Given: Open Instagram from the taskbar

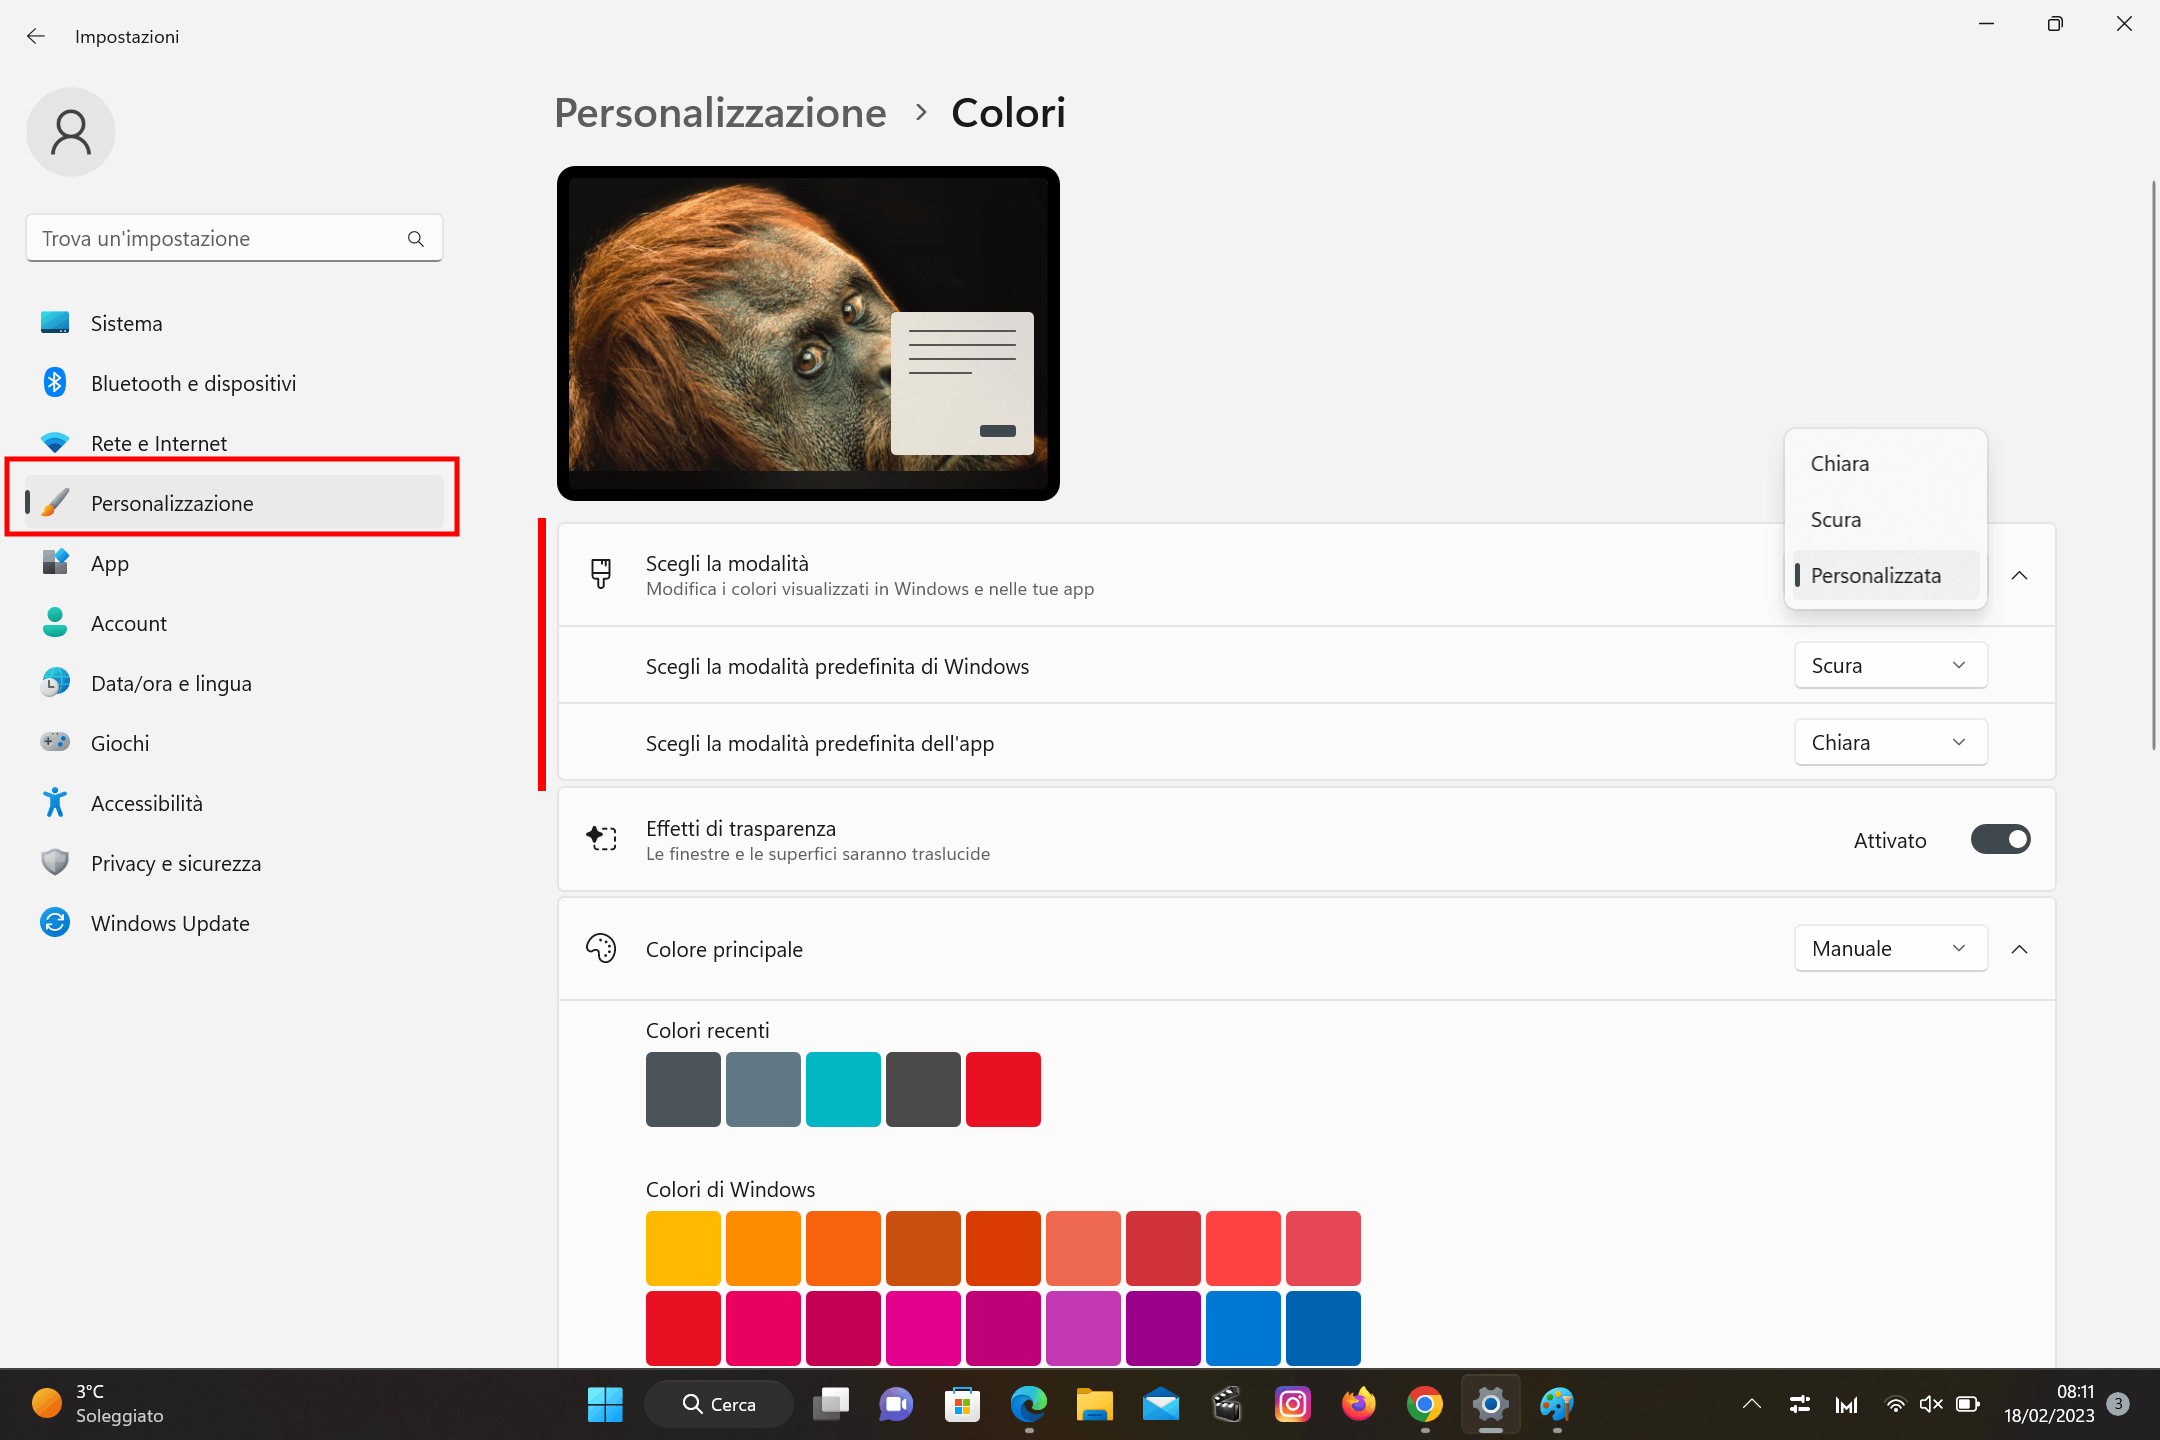Looking at the screenshot, I should tap(1293, 1405).
